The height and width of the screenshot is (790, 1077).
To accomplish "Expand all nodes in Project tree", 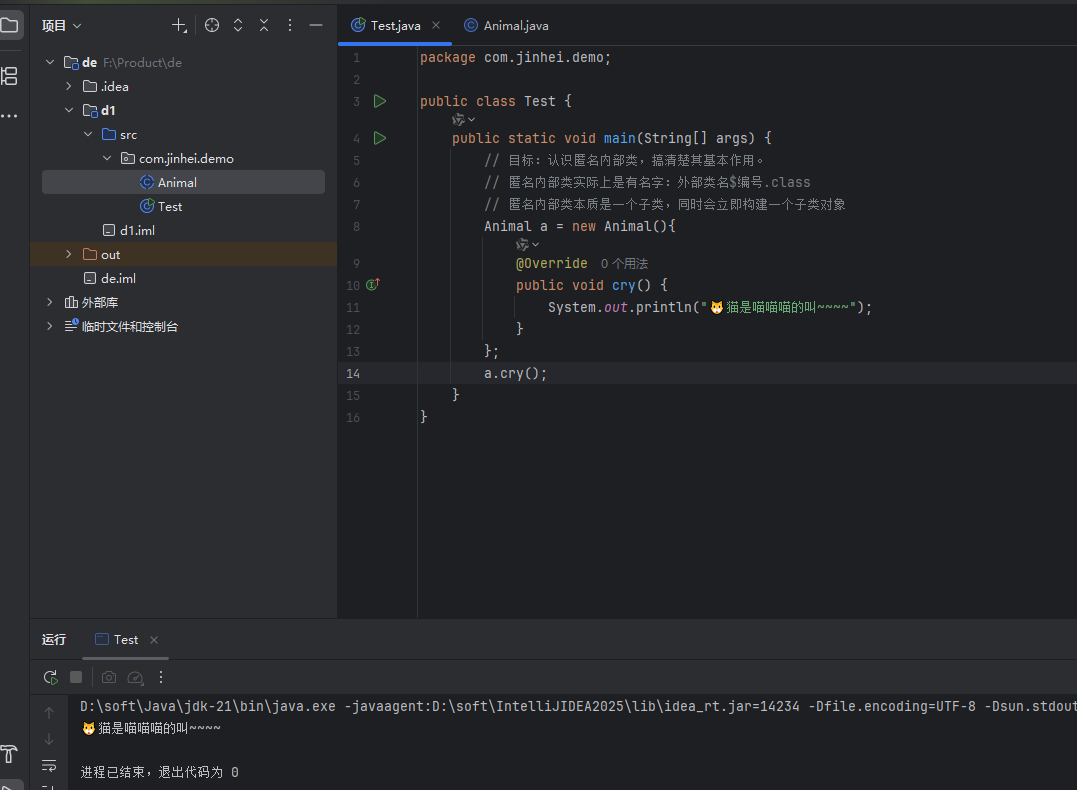I will tap(238, 25).
